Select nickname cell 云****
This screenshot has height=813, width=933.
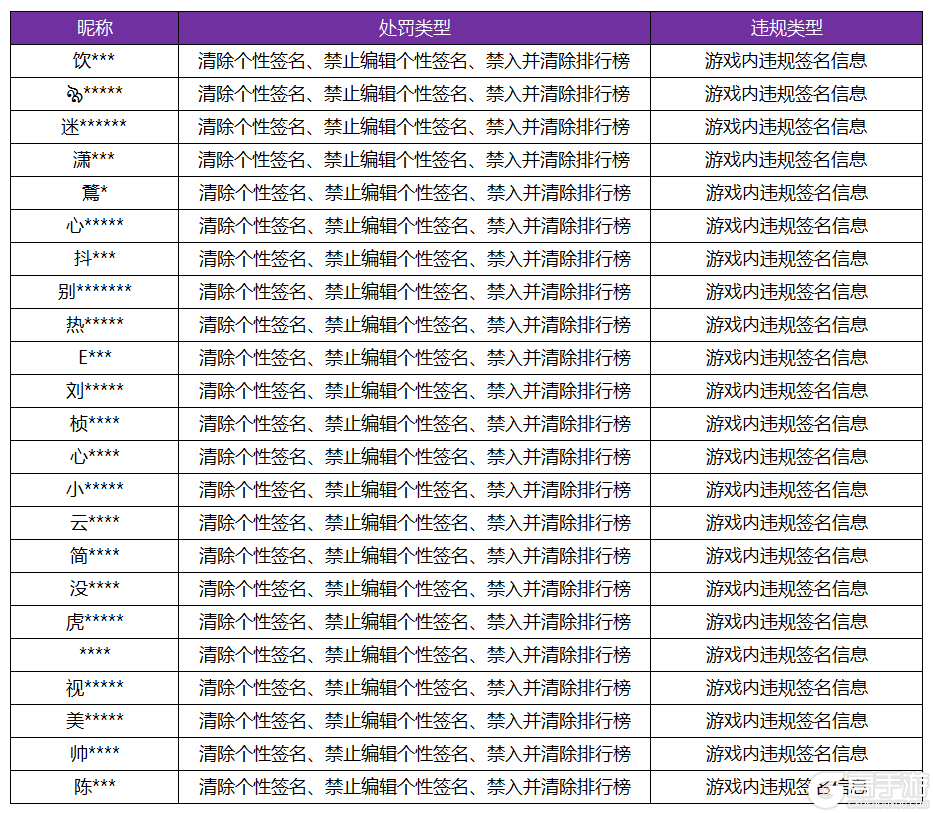pos(94,523)
